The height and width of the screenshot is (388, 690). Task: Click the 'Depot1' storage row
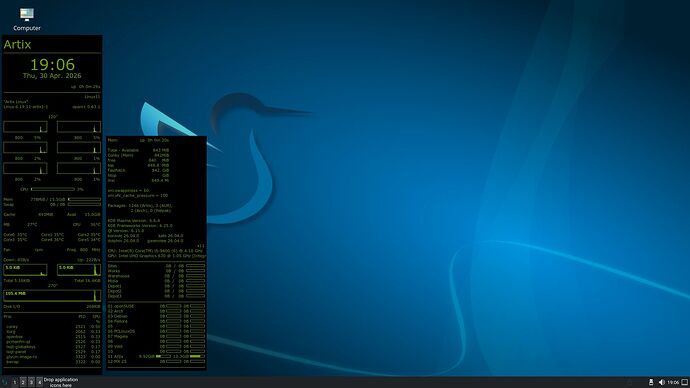[x=156, y=286]
